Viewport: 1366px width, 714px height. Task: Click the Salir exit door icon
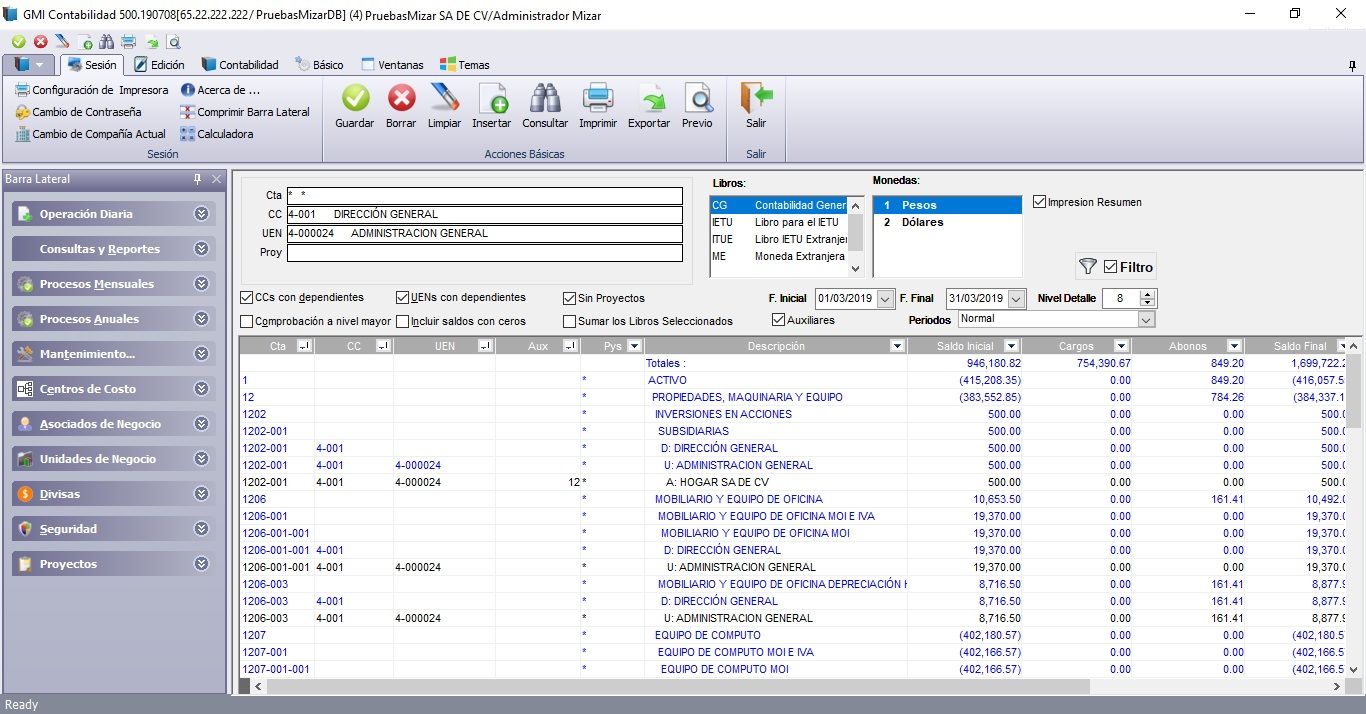(x=756, y=98)
